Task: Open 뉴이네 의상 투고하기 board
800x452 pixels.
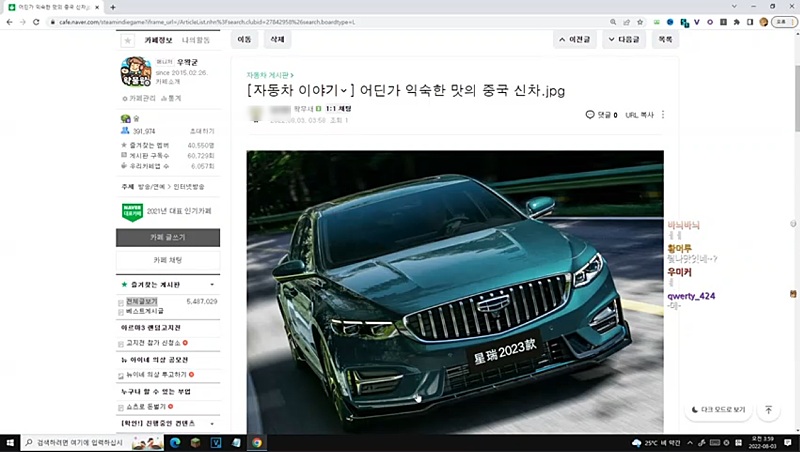Action: click(x=156, y=374)
